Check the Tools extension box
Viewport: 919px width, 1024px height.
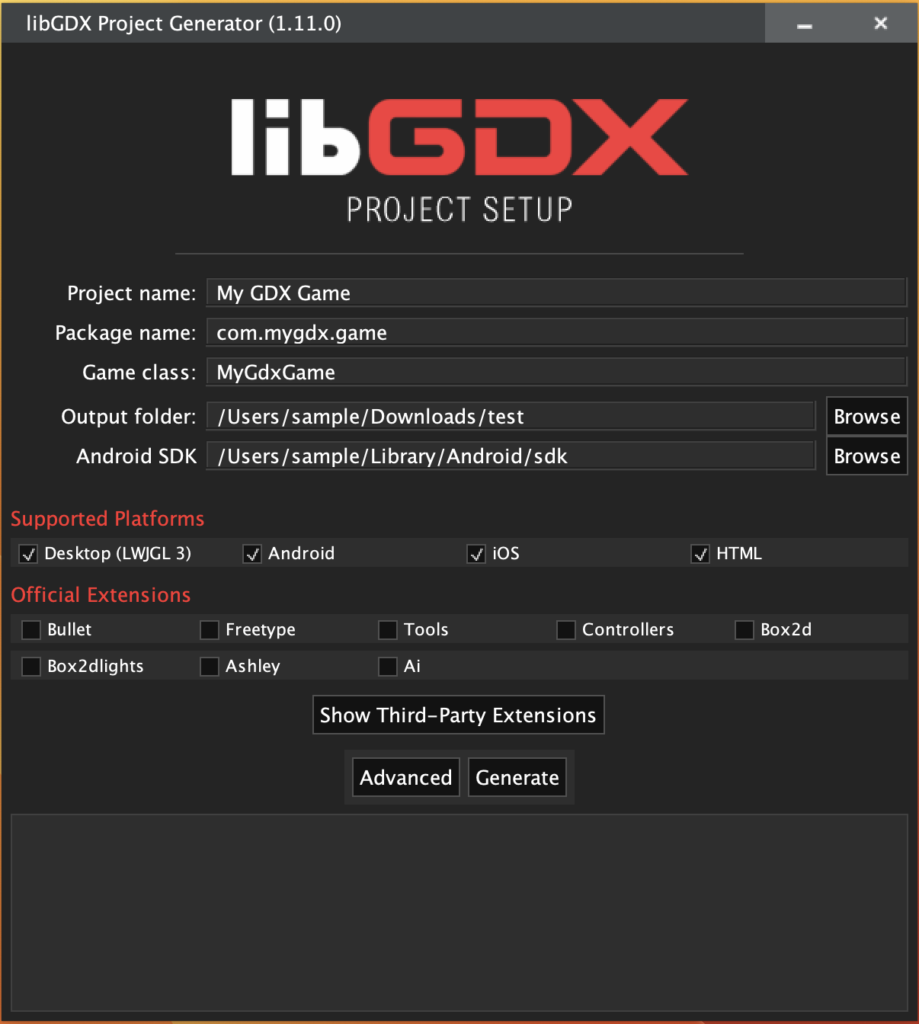point(388,630)
